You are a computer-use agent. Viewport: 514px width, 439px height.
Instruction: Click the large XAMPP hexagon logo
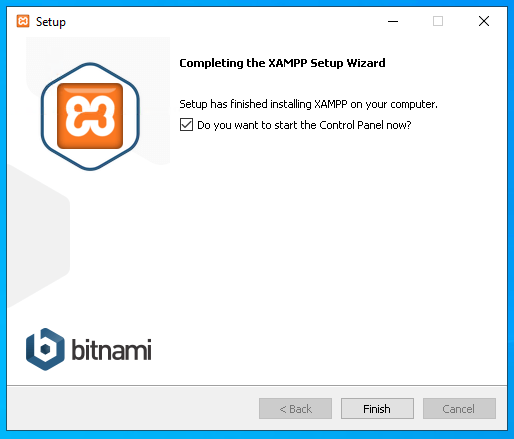(x=90, y=116)
